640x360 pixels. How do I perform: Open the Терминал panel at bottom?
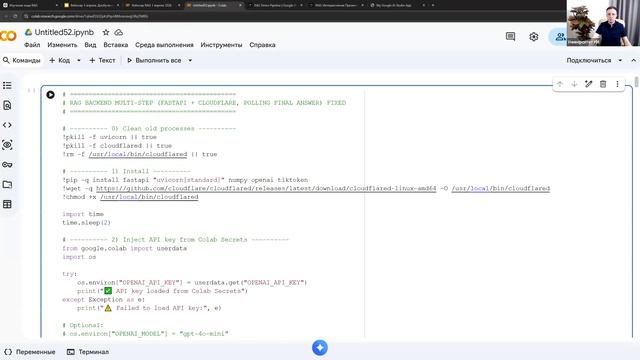(88, 352)
